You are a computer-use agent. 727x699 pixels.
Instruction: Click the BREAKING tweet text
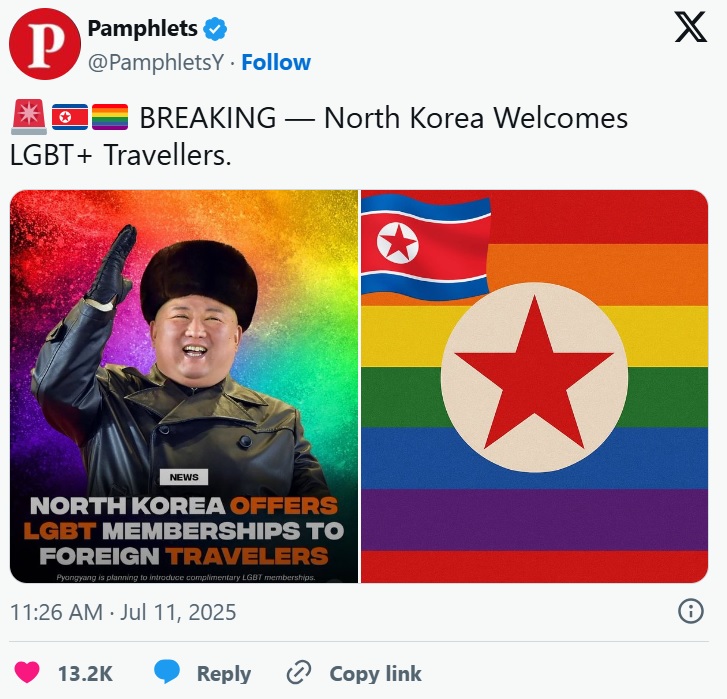pyautogui.click(x=319, y=136)
